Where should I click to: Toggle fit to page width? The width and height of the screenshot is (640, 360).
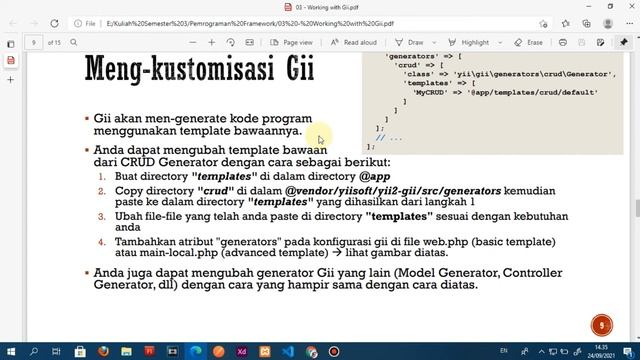(x=249, y=42)
